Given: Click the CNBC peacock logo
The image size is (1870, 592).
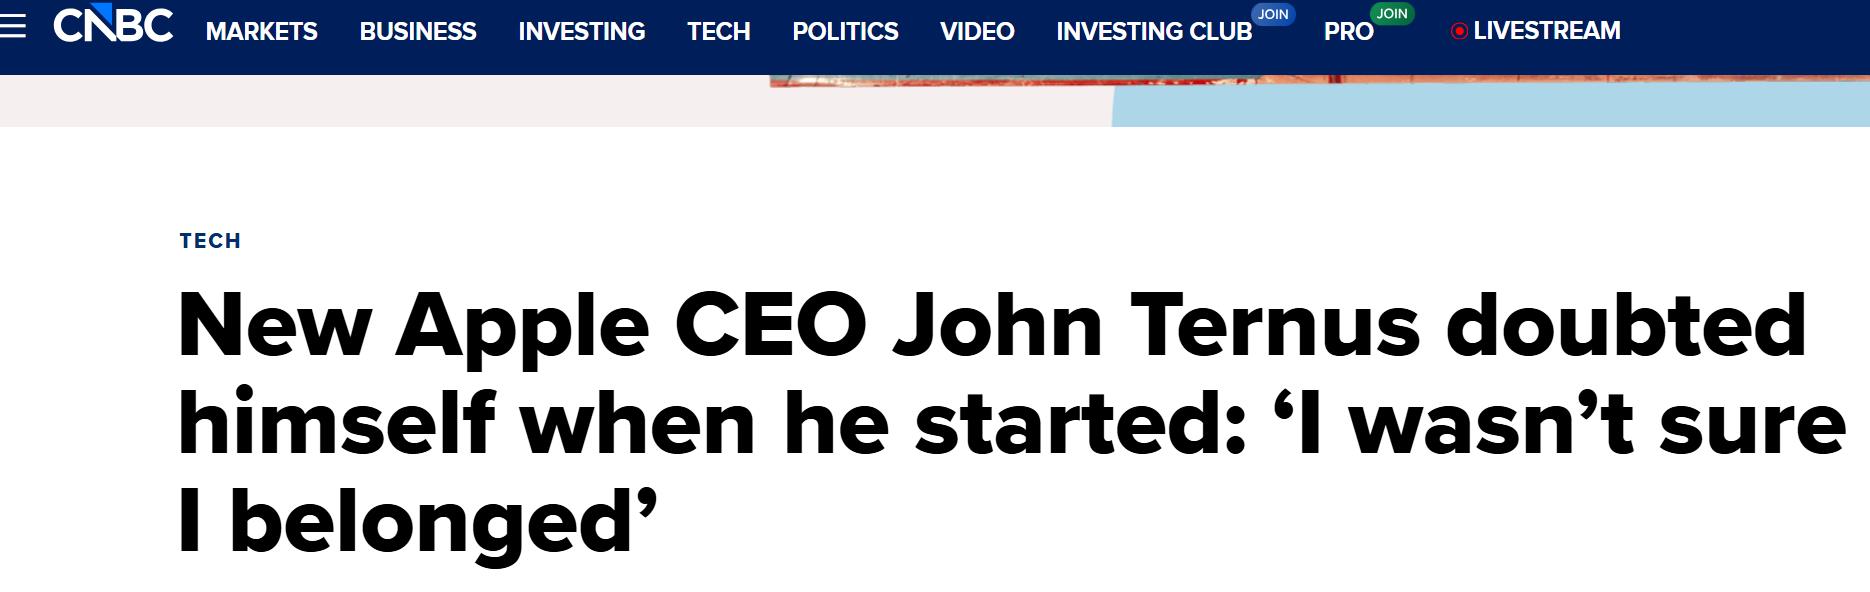Looking at the screenshot, I should coord(113,26).
